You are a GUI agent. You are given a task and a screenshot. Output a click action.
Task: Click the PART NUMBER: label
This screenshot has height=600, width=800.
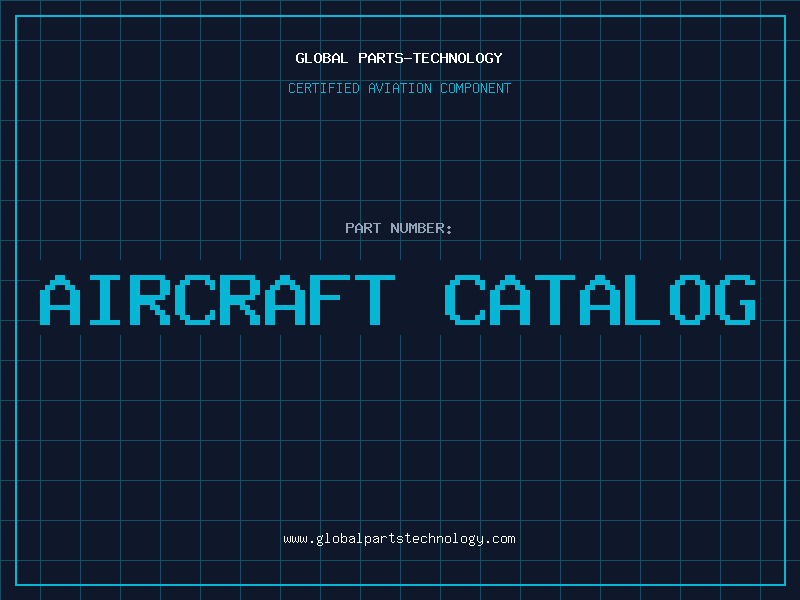pos(399,228)
